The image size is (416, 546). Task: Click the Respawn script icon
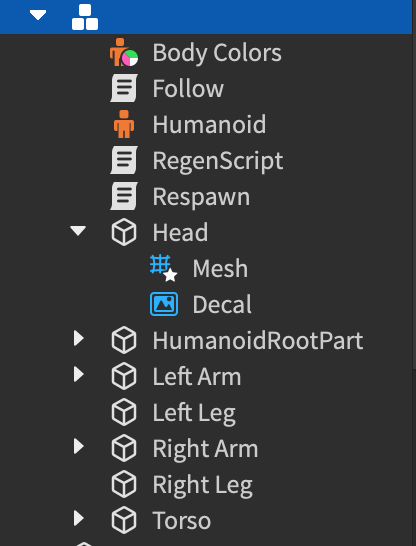pyautogui.click(x=124, y=196)
